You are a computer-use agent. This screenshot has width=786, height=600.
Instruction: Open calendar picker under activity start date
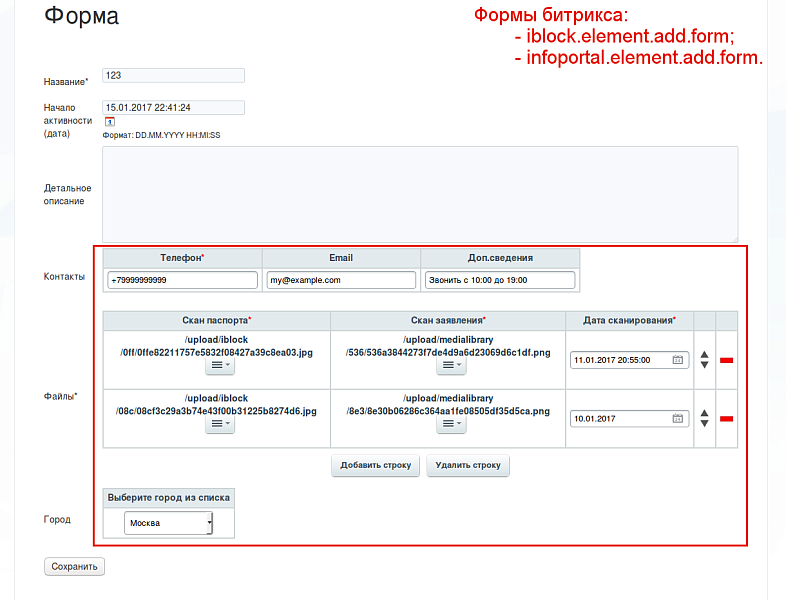coord(109,122)
